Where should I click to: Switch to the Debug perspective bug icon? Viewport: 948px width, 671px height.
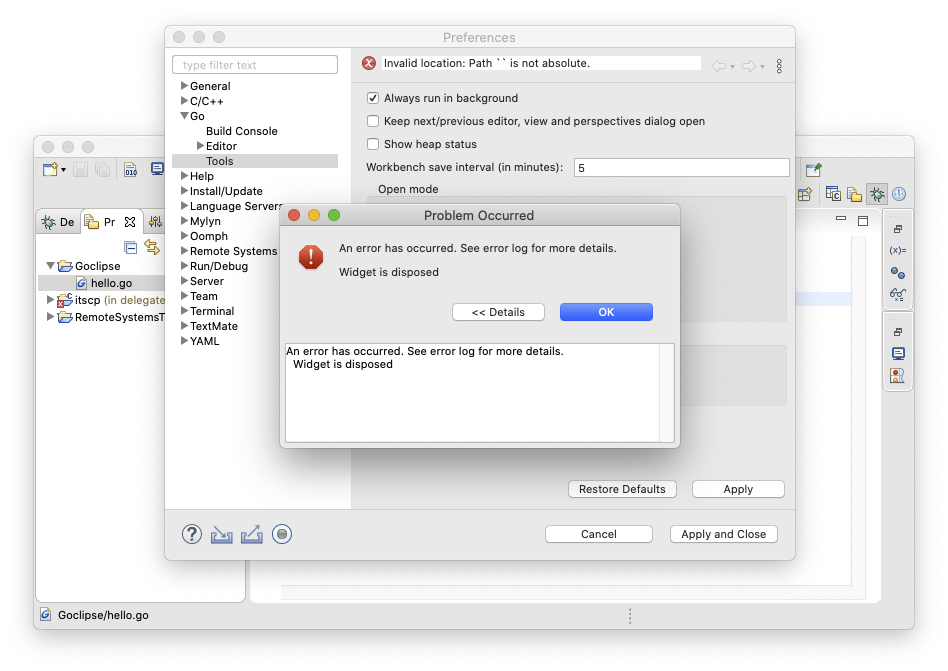pyautogui.click(x=877, y=195)
